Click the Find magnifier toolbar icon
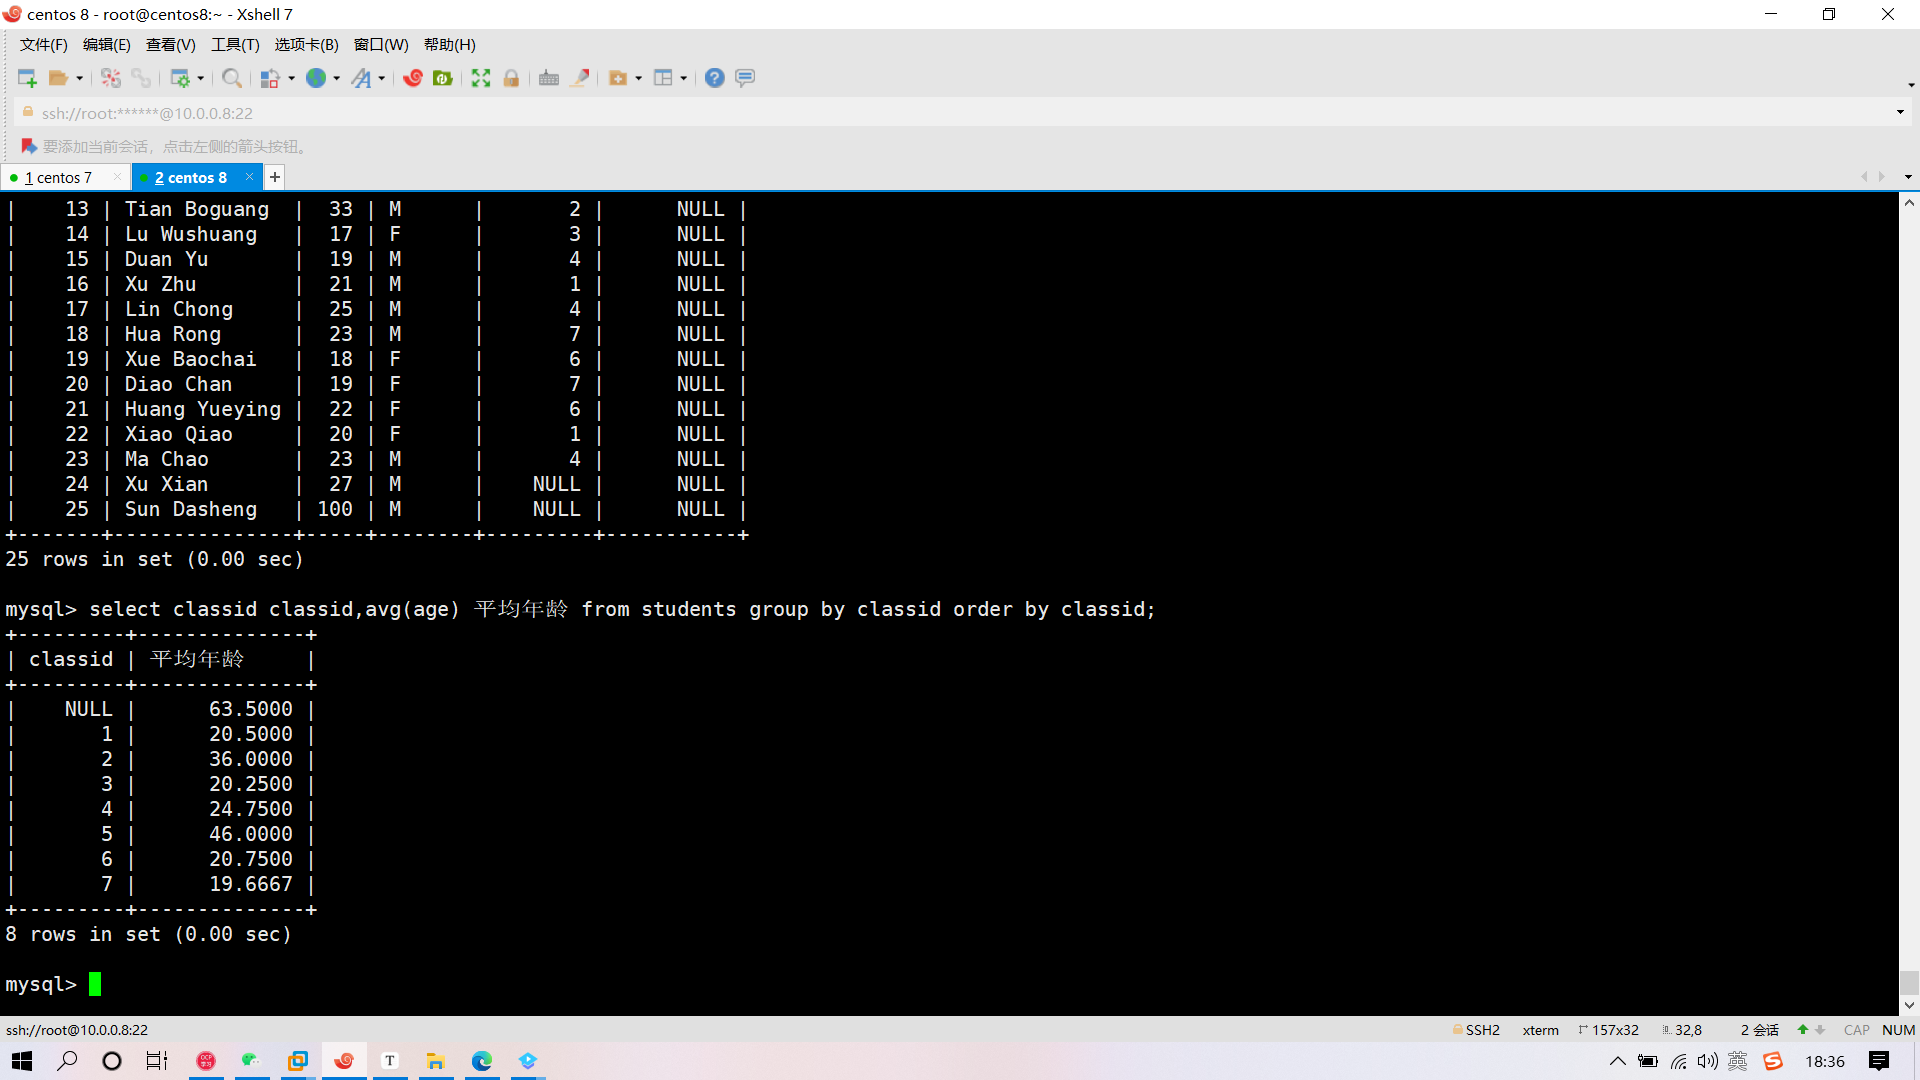Viewport: 1920px width, 1080px height. [231, 78]
